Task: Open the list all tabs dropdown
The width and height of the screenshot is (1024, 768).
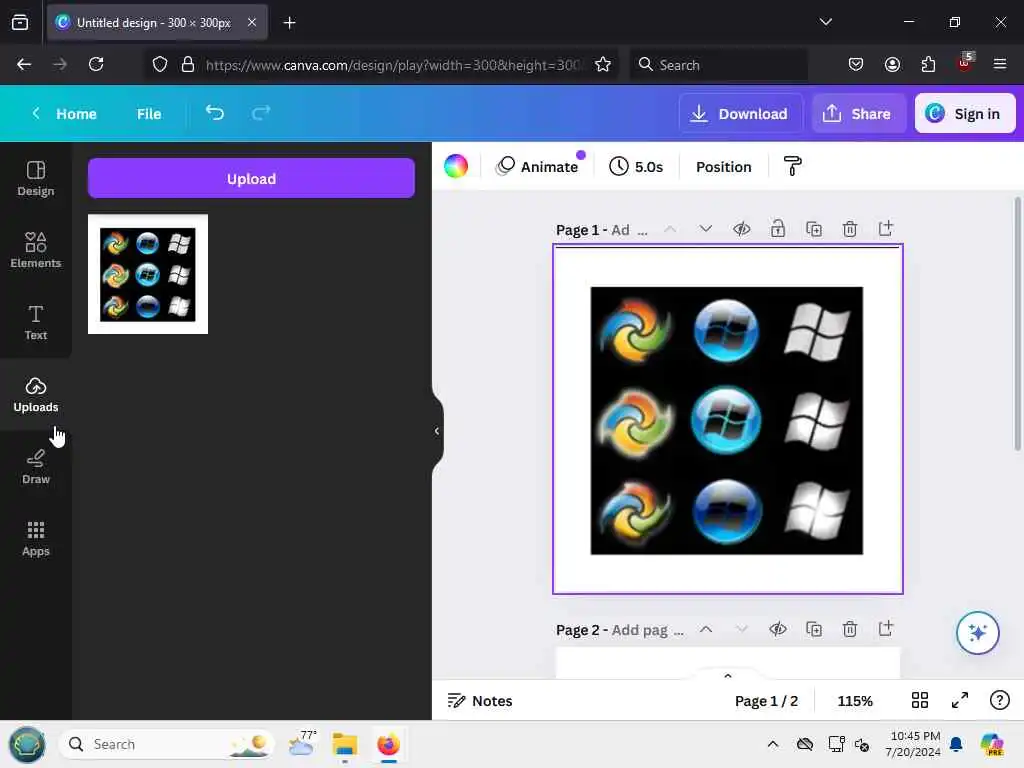Action: click(x=825, y=22)
